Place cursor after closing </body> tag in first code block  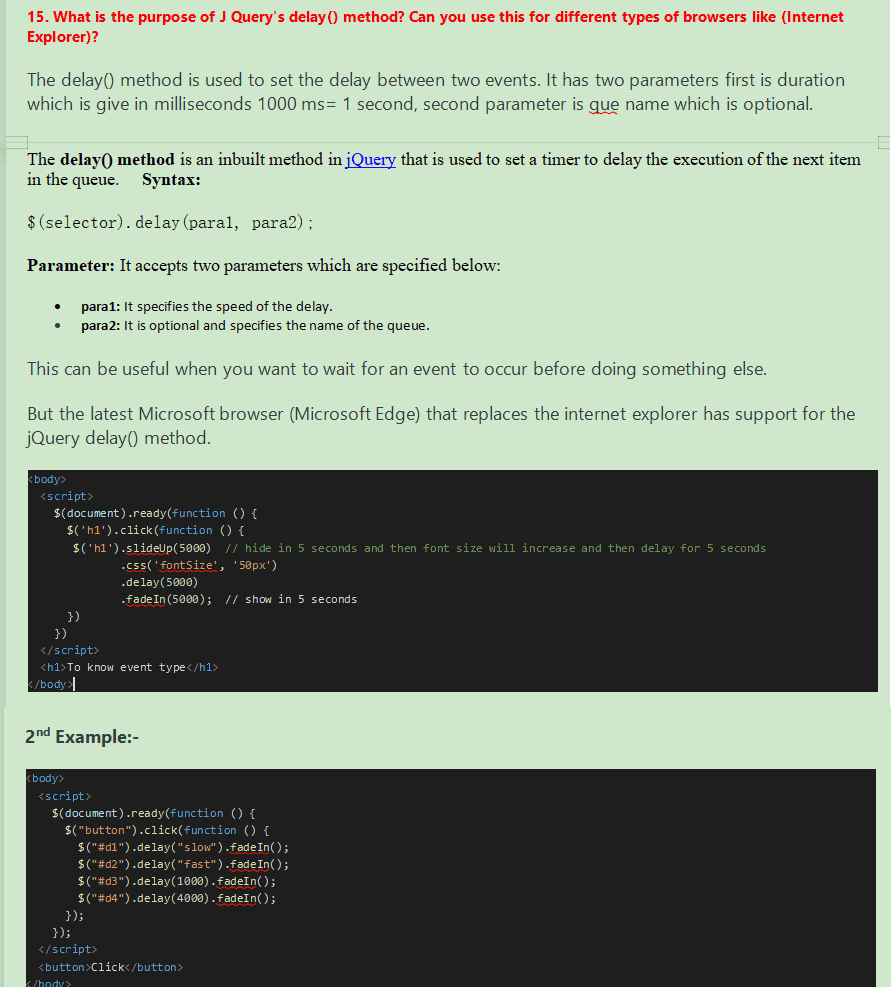74,685
